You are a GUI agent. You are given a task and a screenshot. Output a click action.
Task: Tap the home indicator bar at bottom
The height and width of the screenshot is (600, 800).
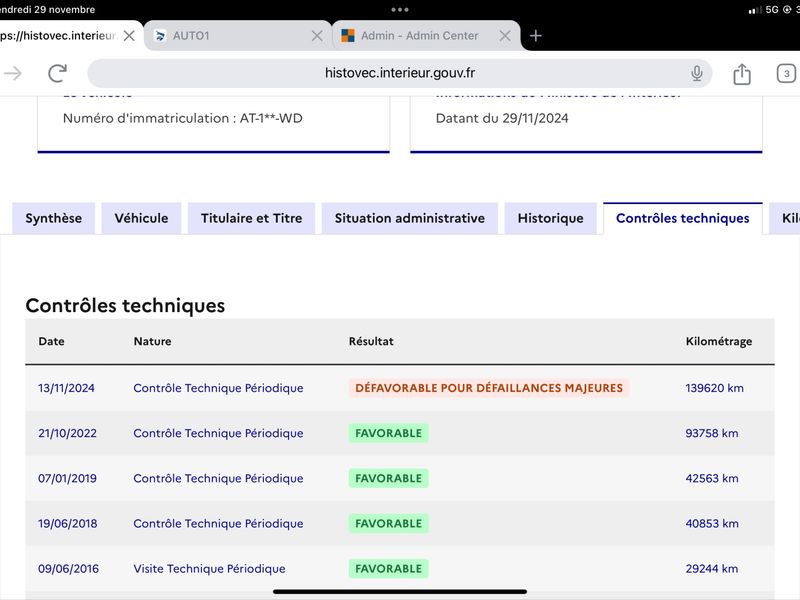click(x=399, y=592)
